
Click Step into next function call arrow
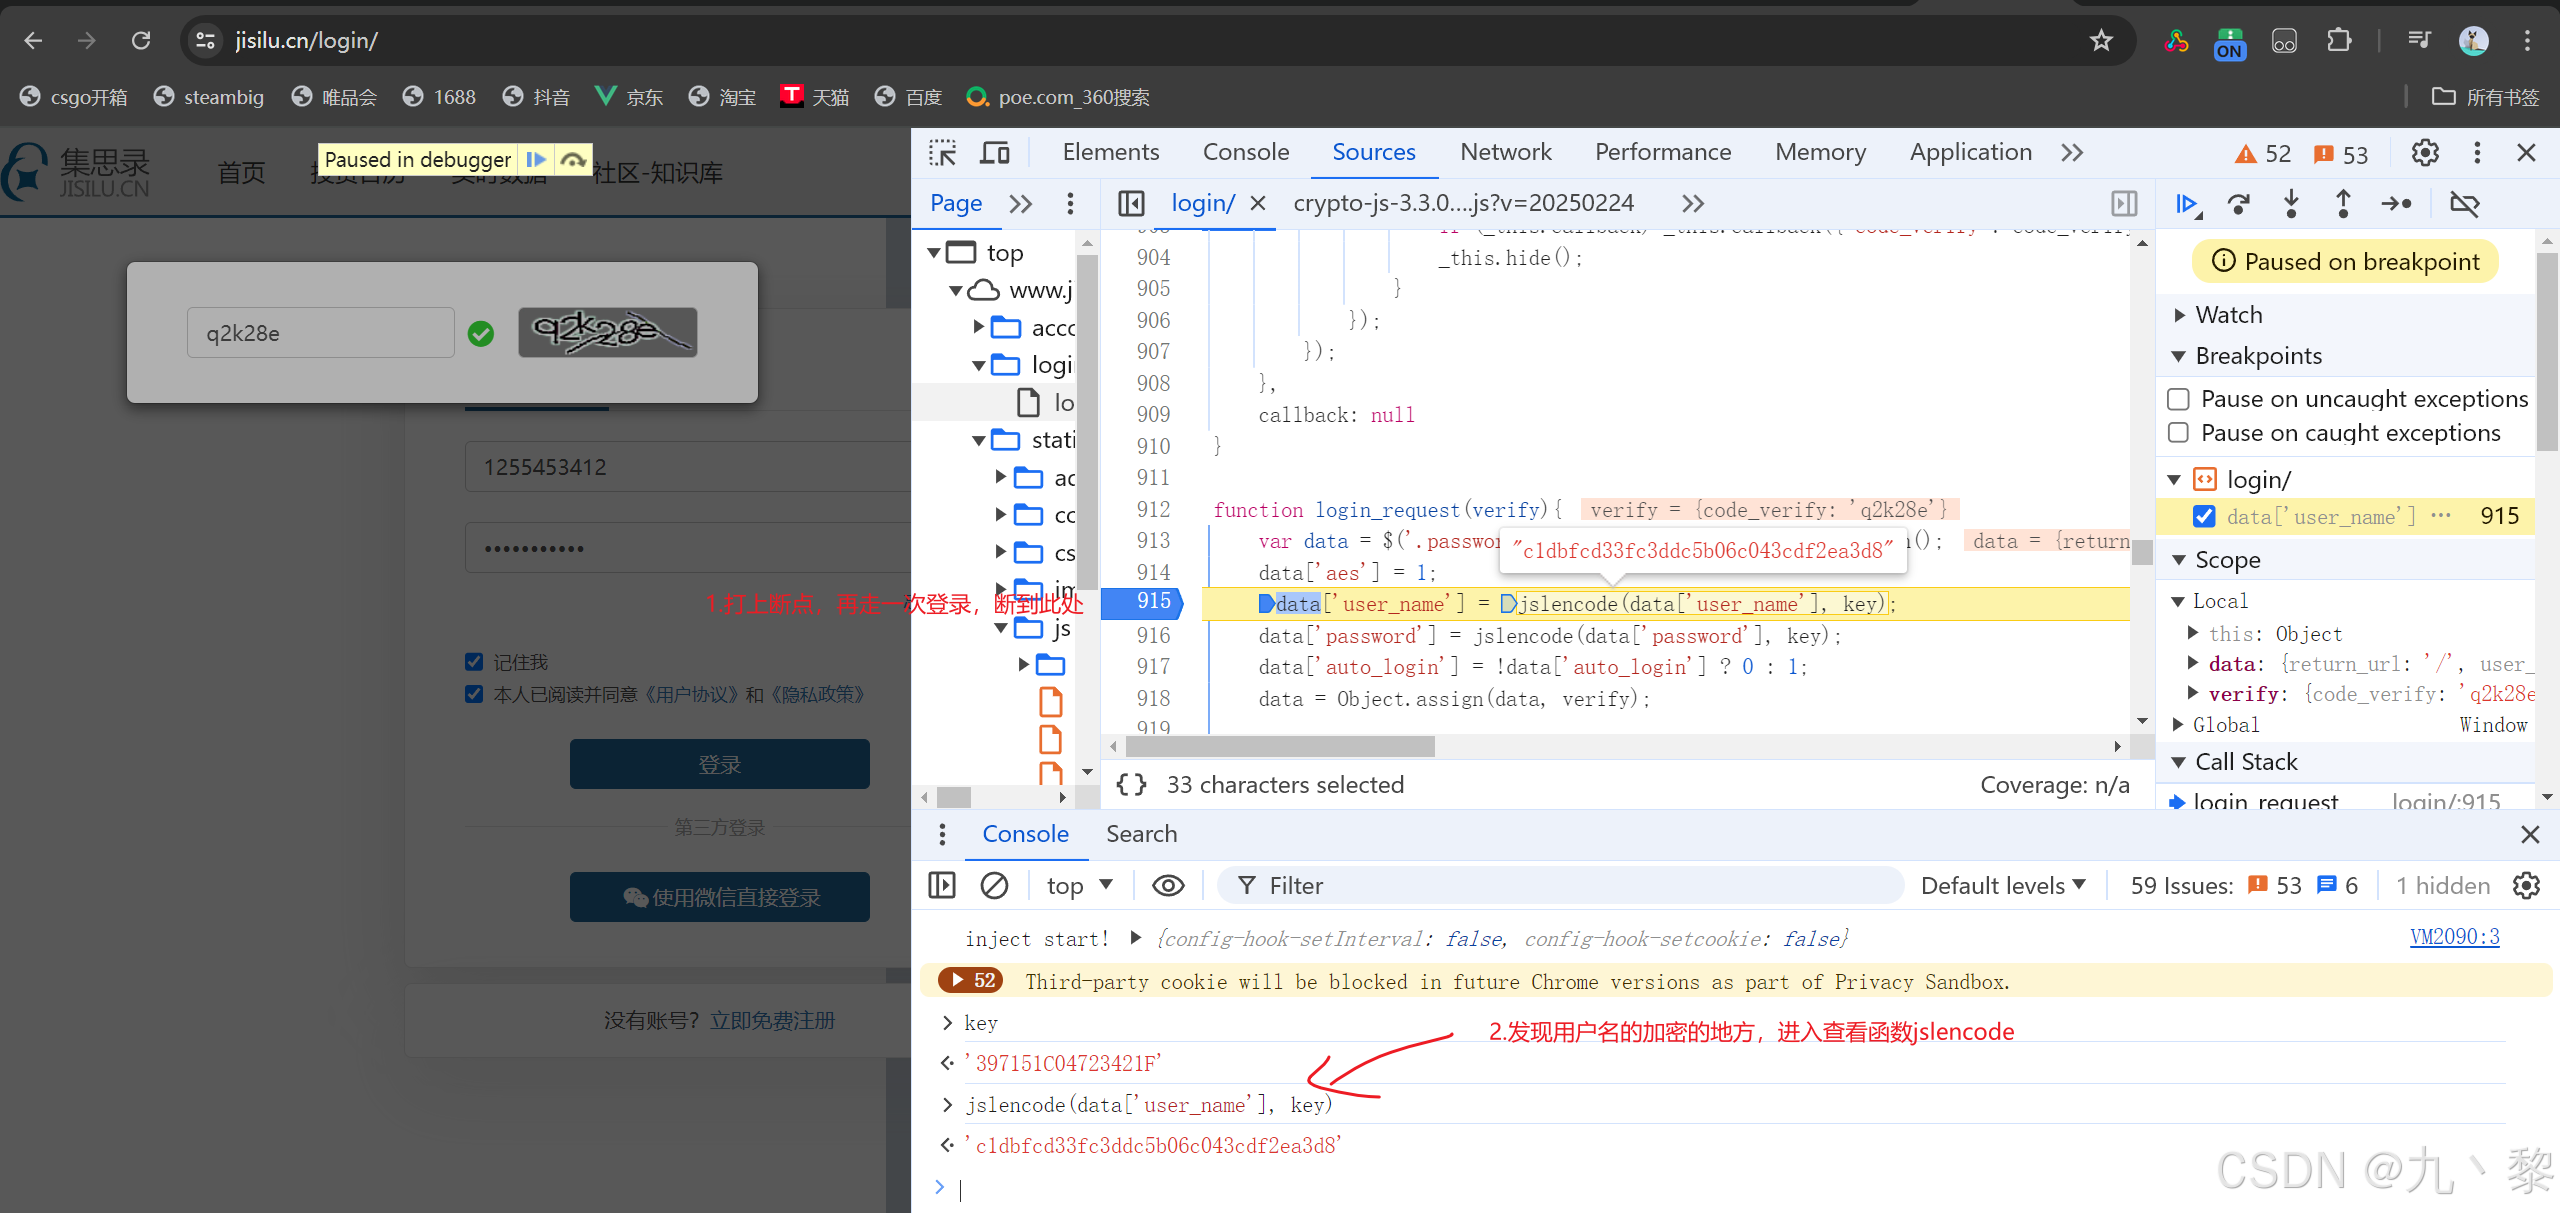(2291, 204)
